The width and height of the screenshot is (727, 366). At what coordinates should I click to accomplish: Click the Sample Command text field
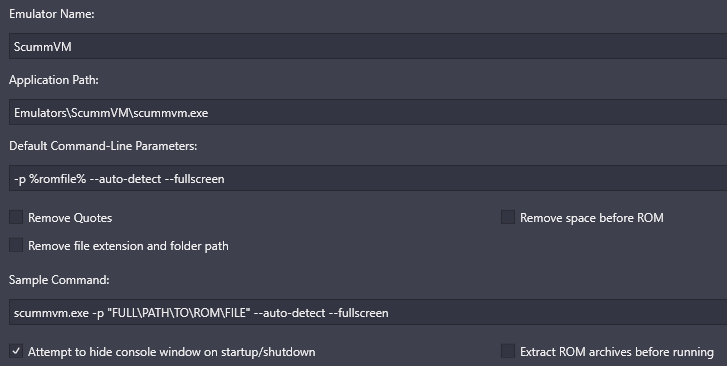368,312
